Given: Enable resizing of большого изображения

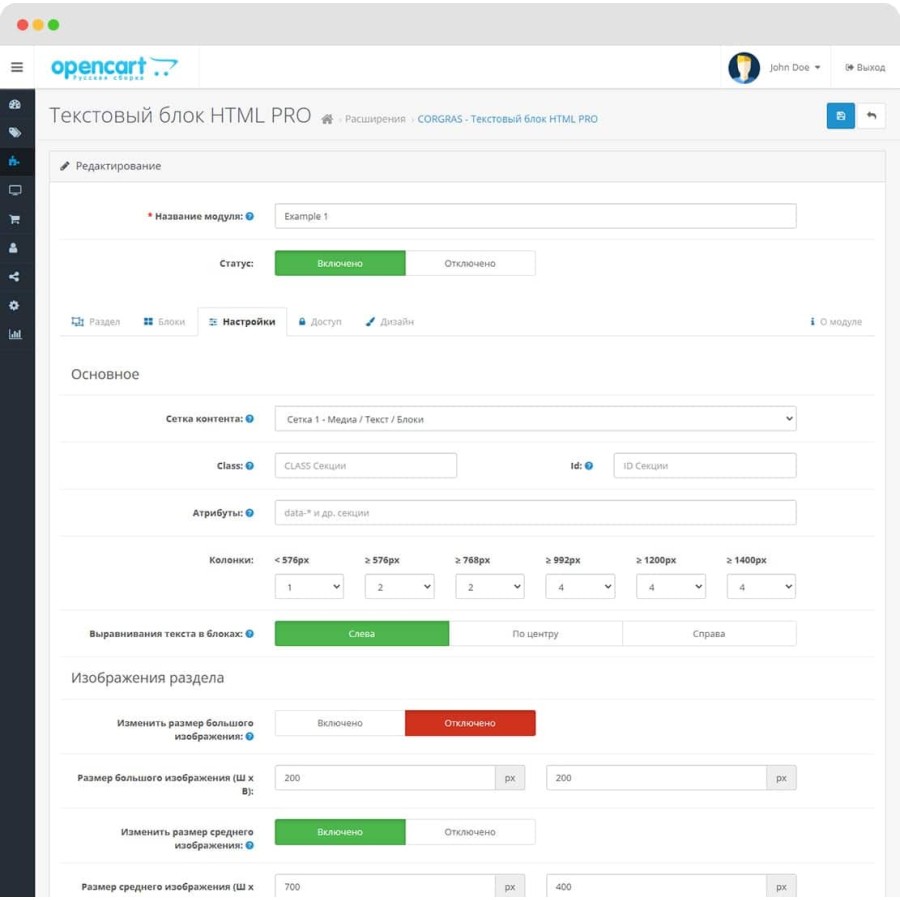Looking at the screenshot, I should [340, 723].
